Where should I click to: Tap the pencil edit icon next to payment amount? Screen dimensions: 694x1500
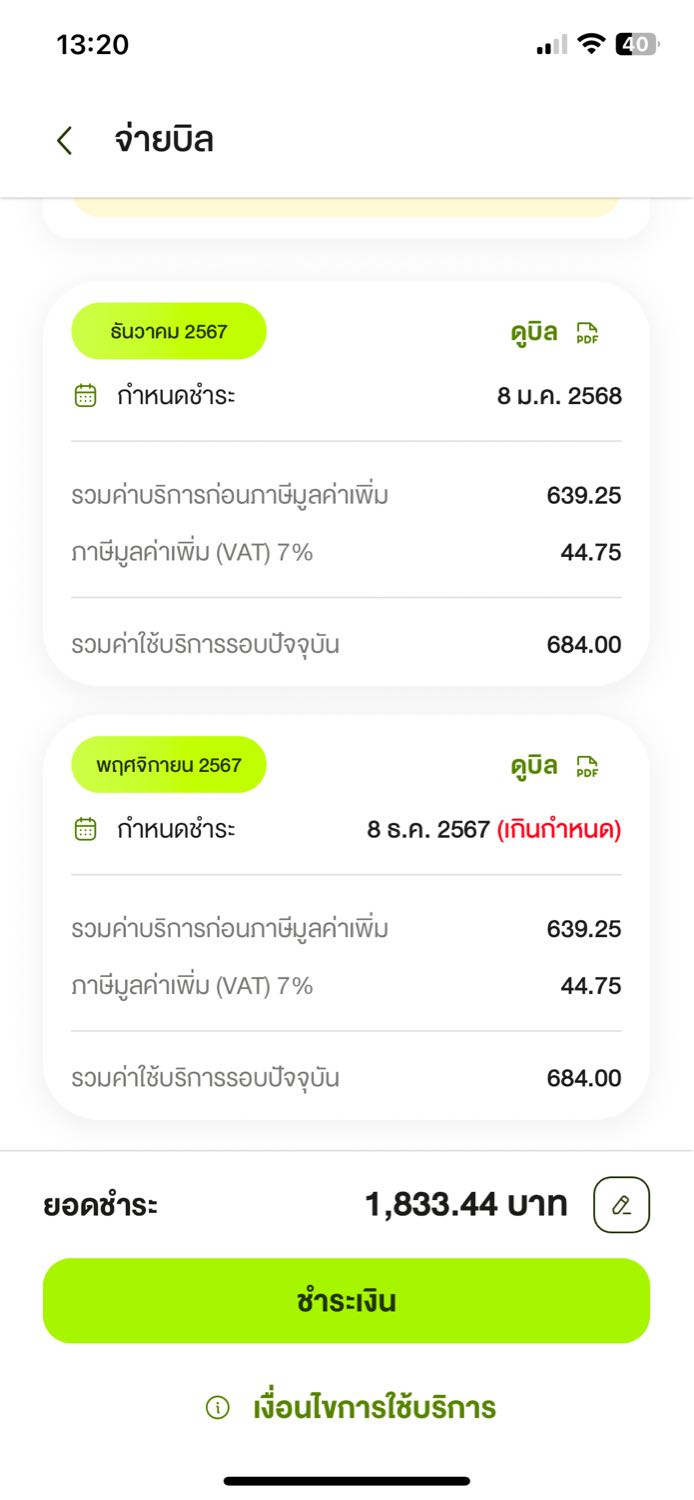pos(621,1205)
